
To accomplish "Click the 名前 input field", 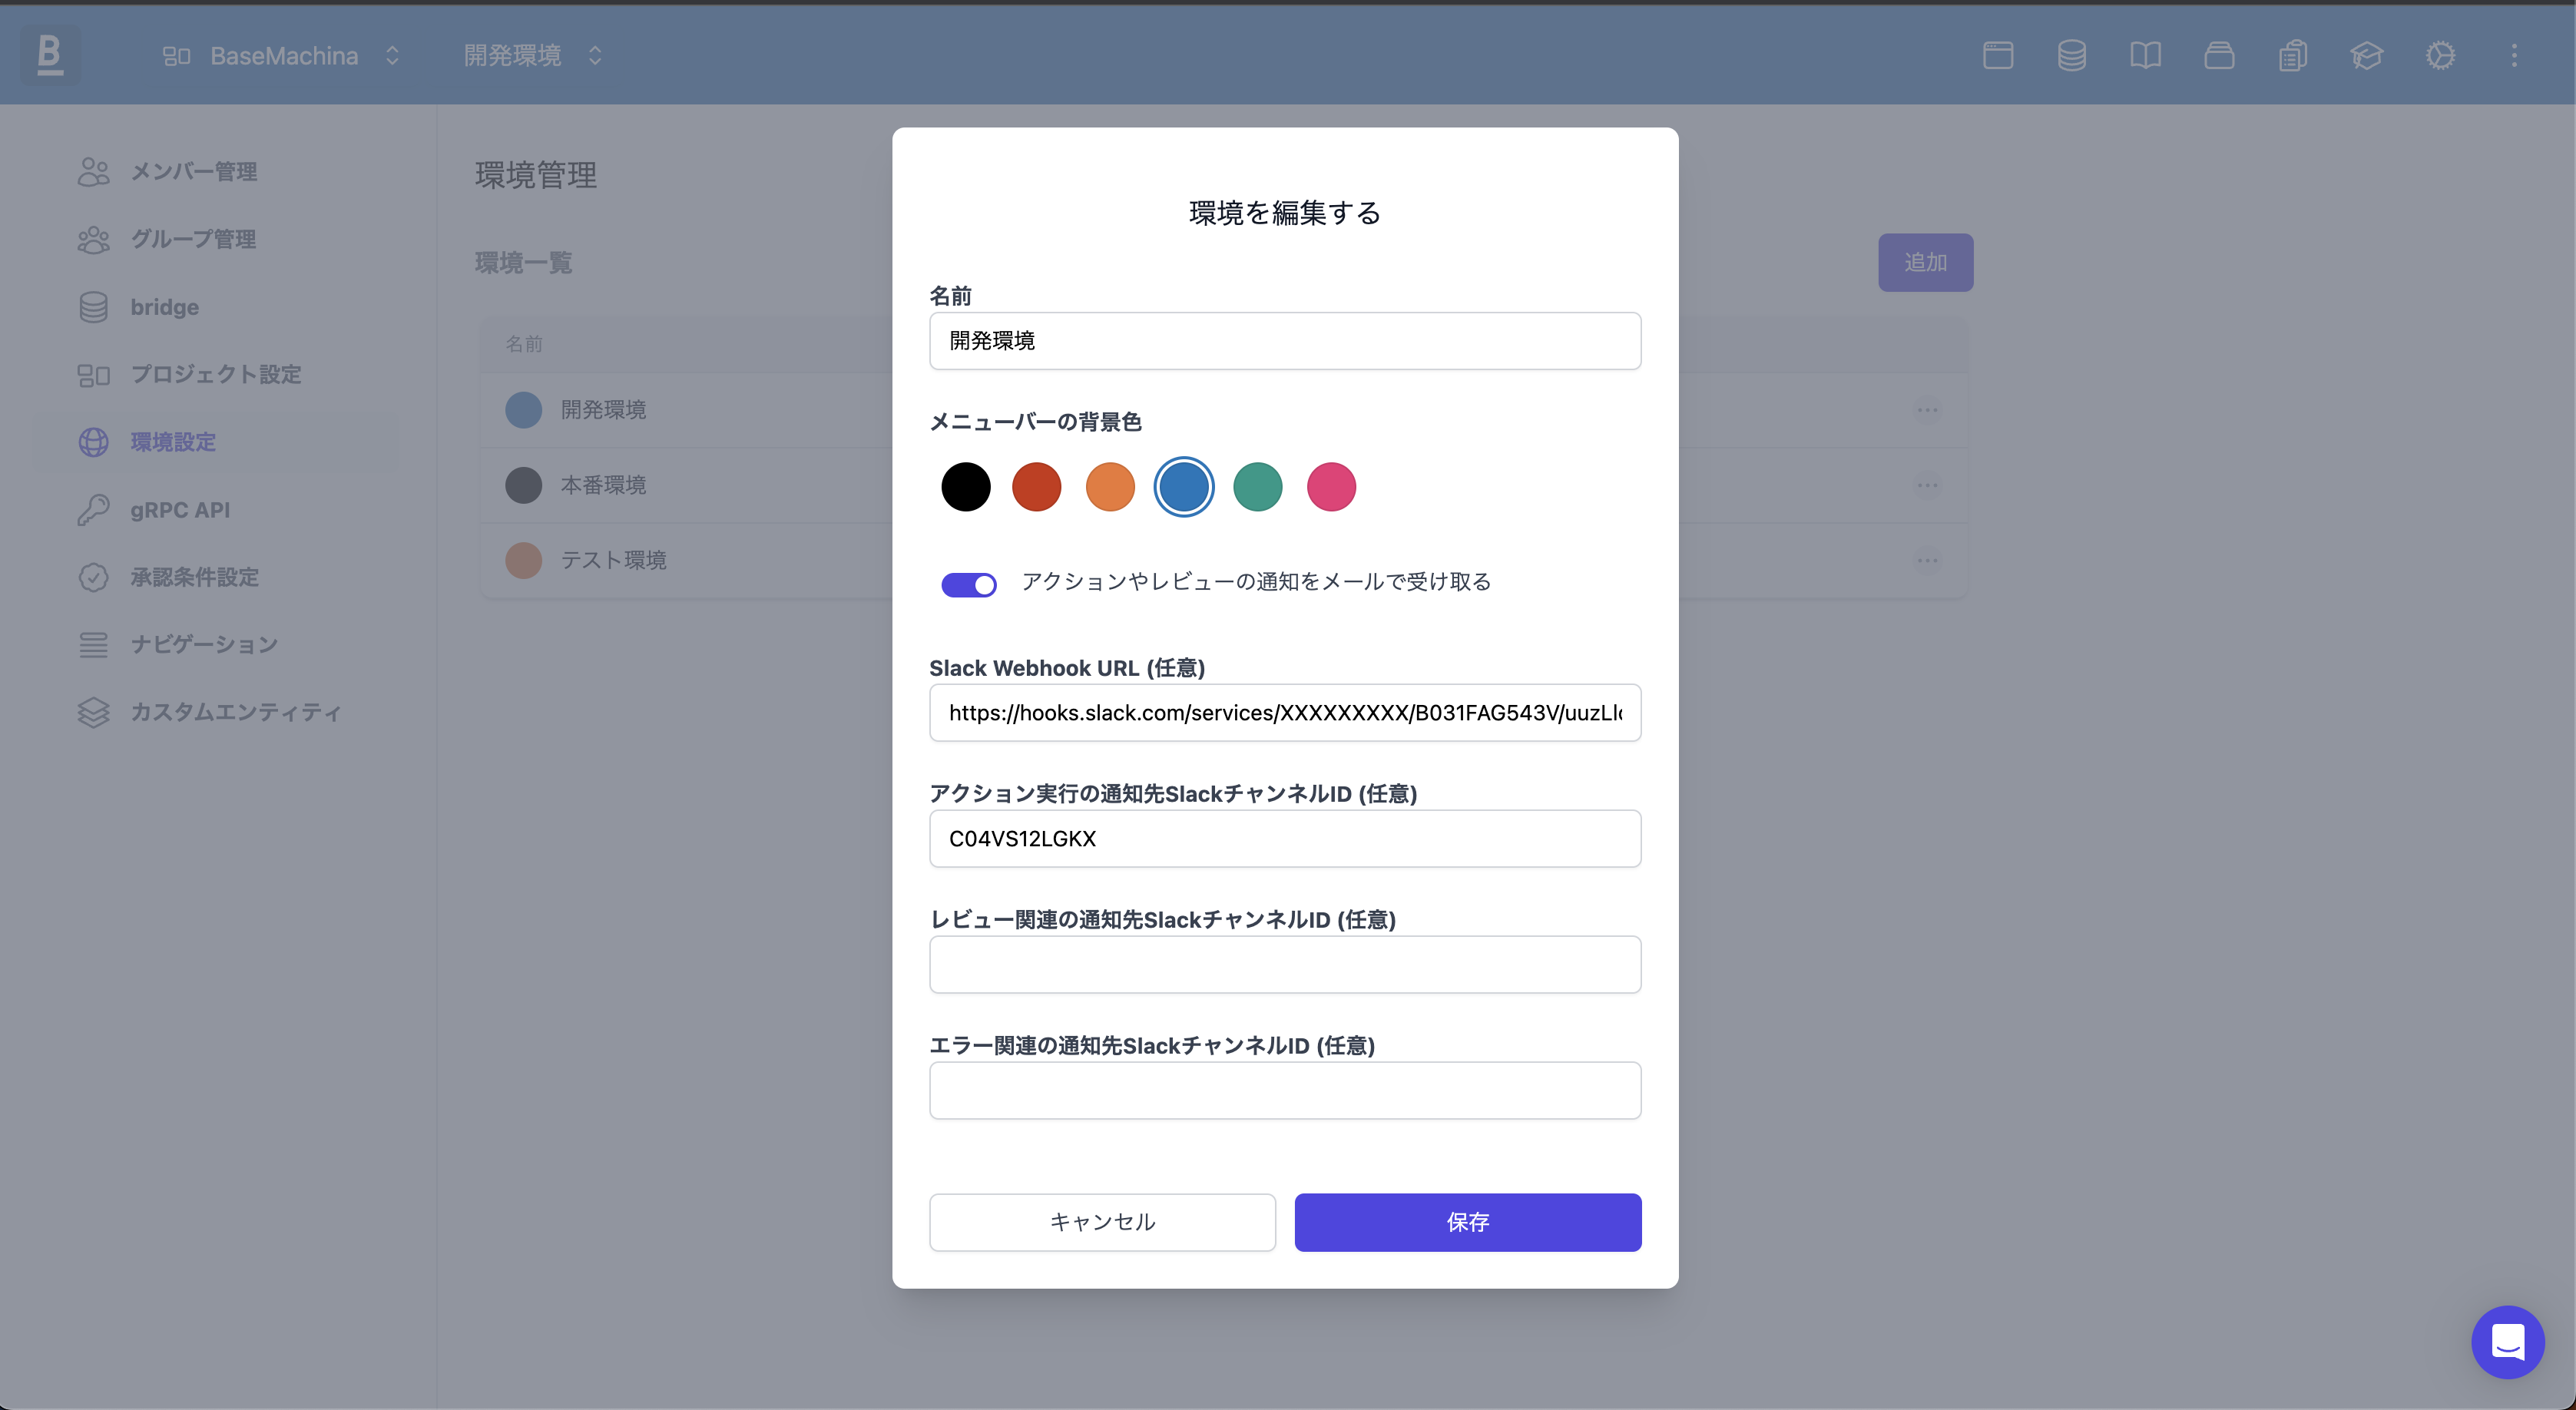I will coord(1284,341).
